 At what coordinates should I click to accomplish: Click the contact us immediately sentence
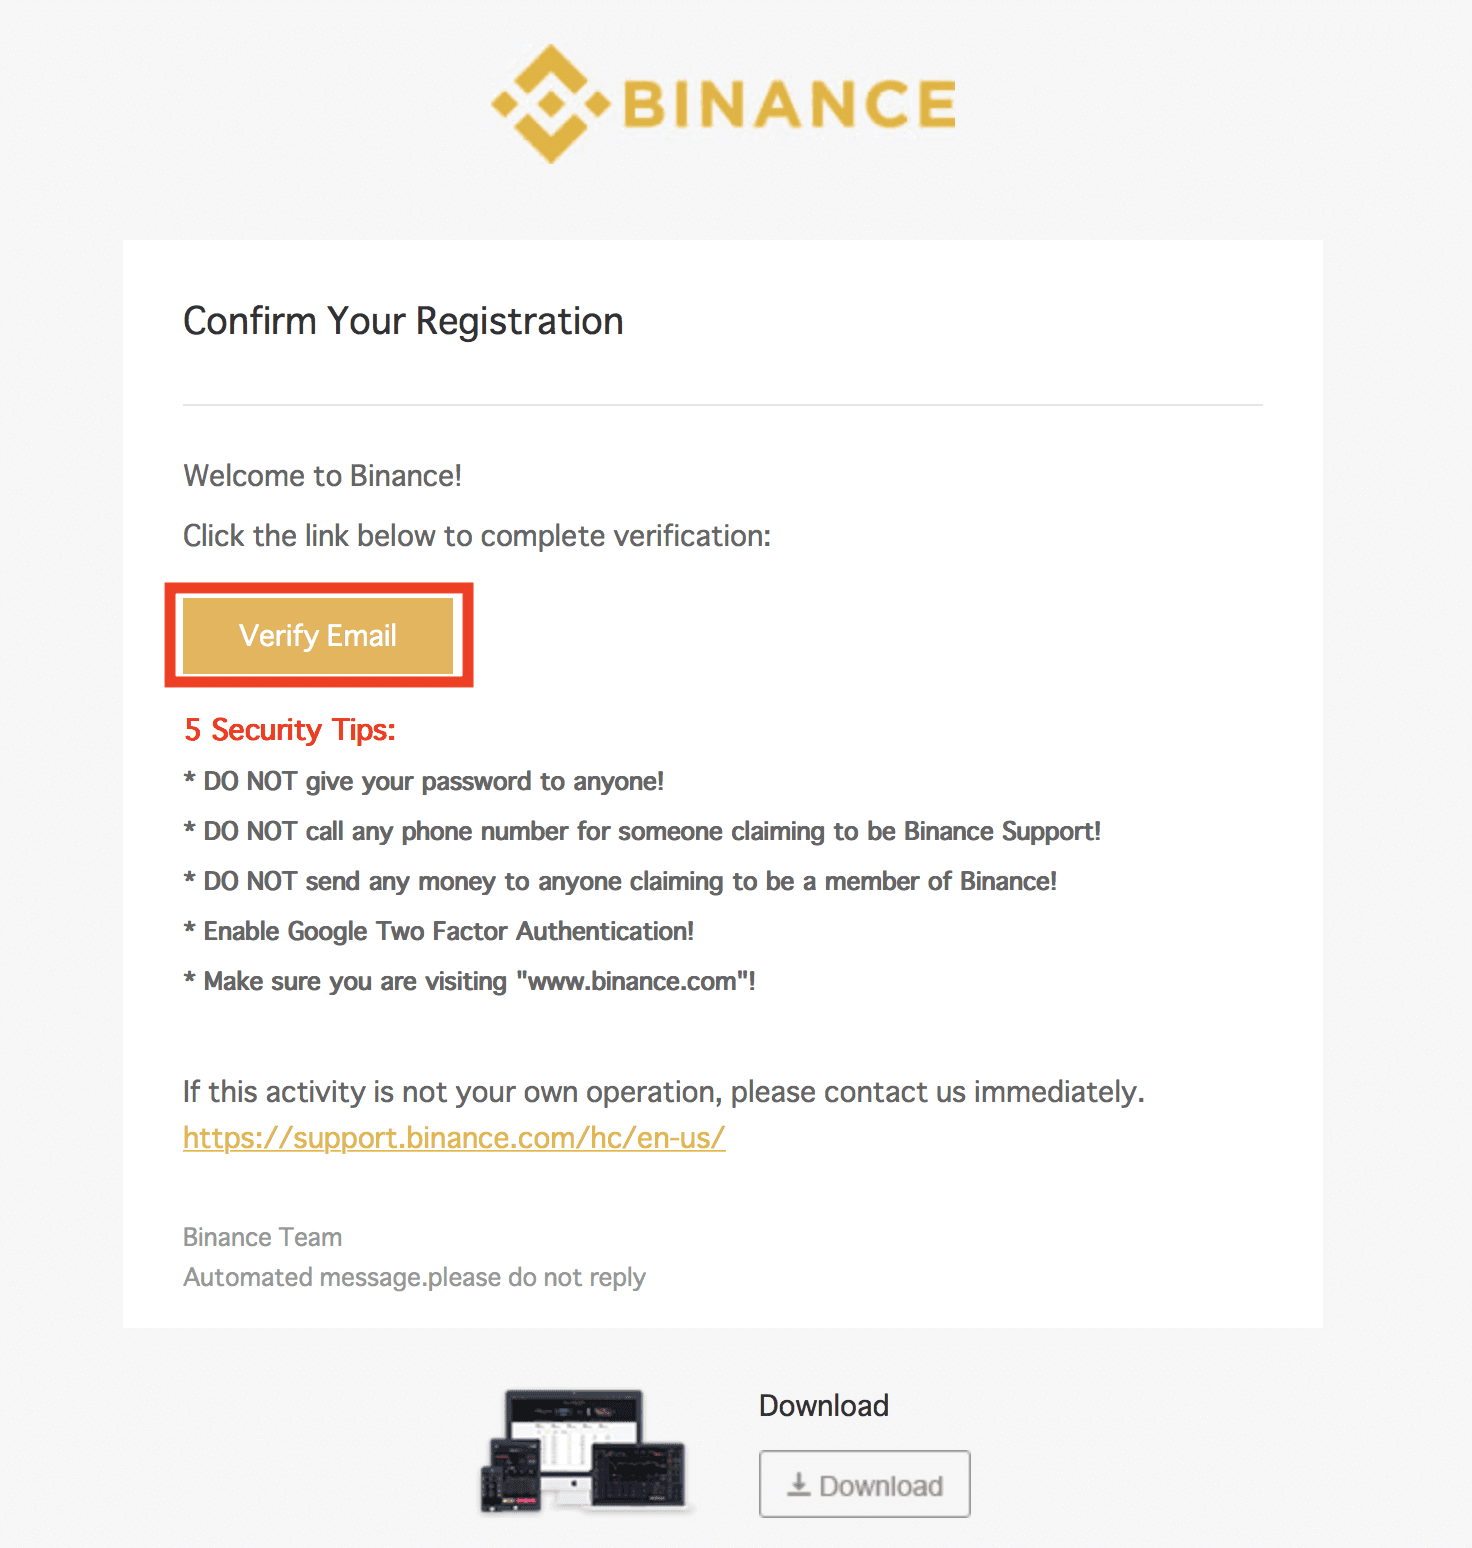(x=663, y=1092)
